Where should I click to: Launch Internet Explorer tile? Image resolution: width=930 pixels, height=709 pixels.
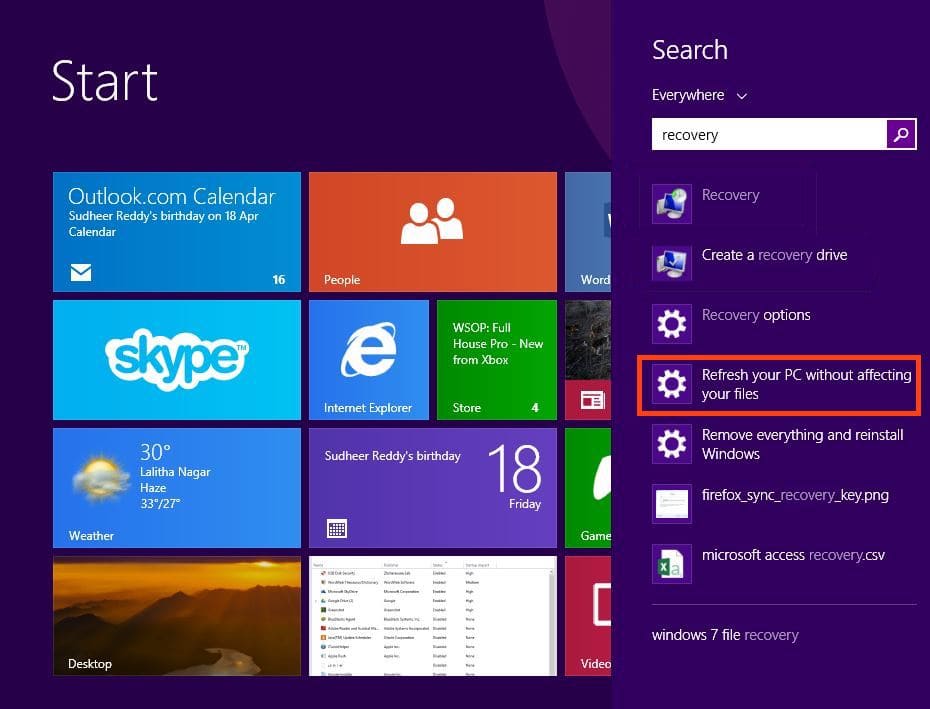(368, 359)
